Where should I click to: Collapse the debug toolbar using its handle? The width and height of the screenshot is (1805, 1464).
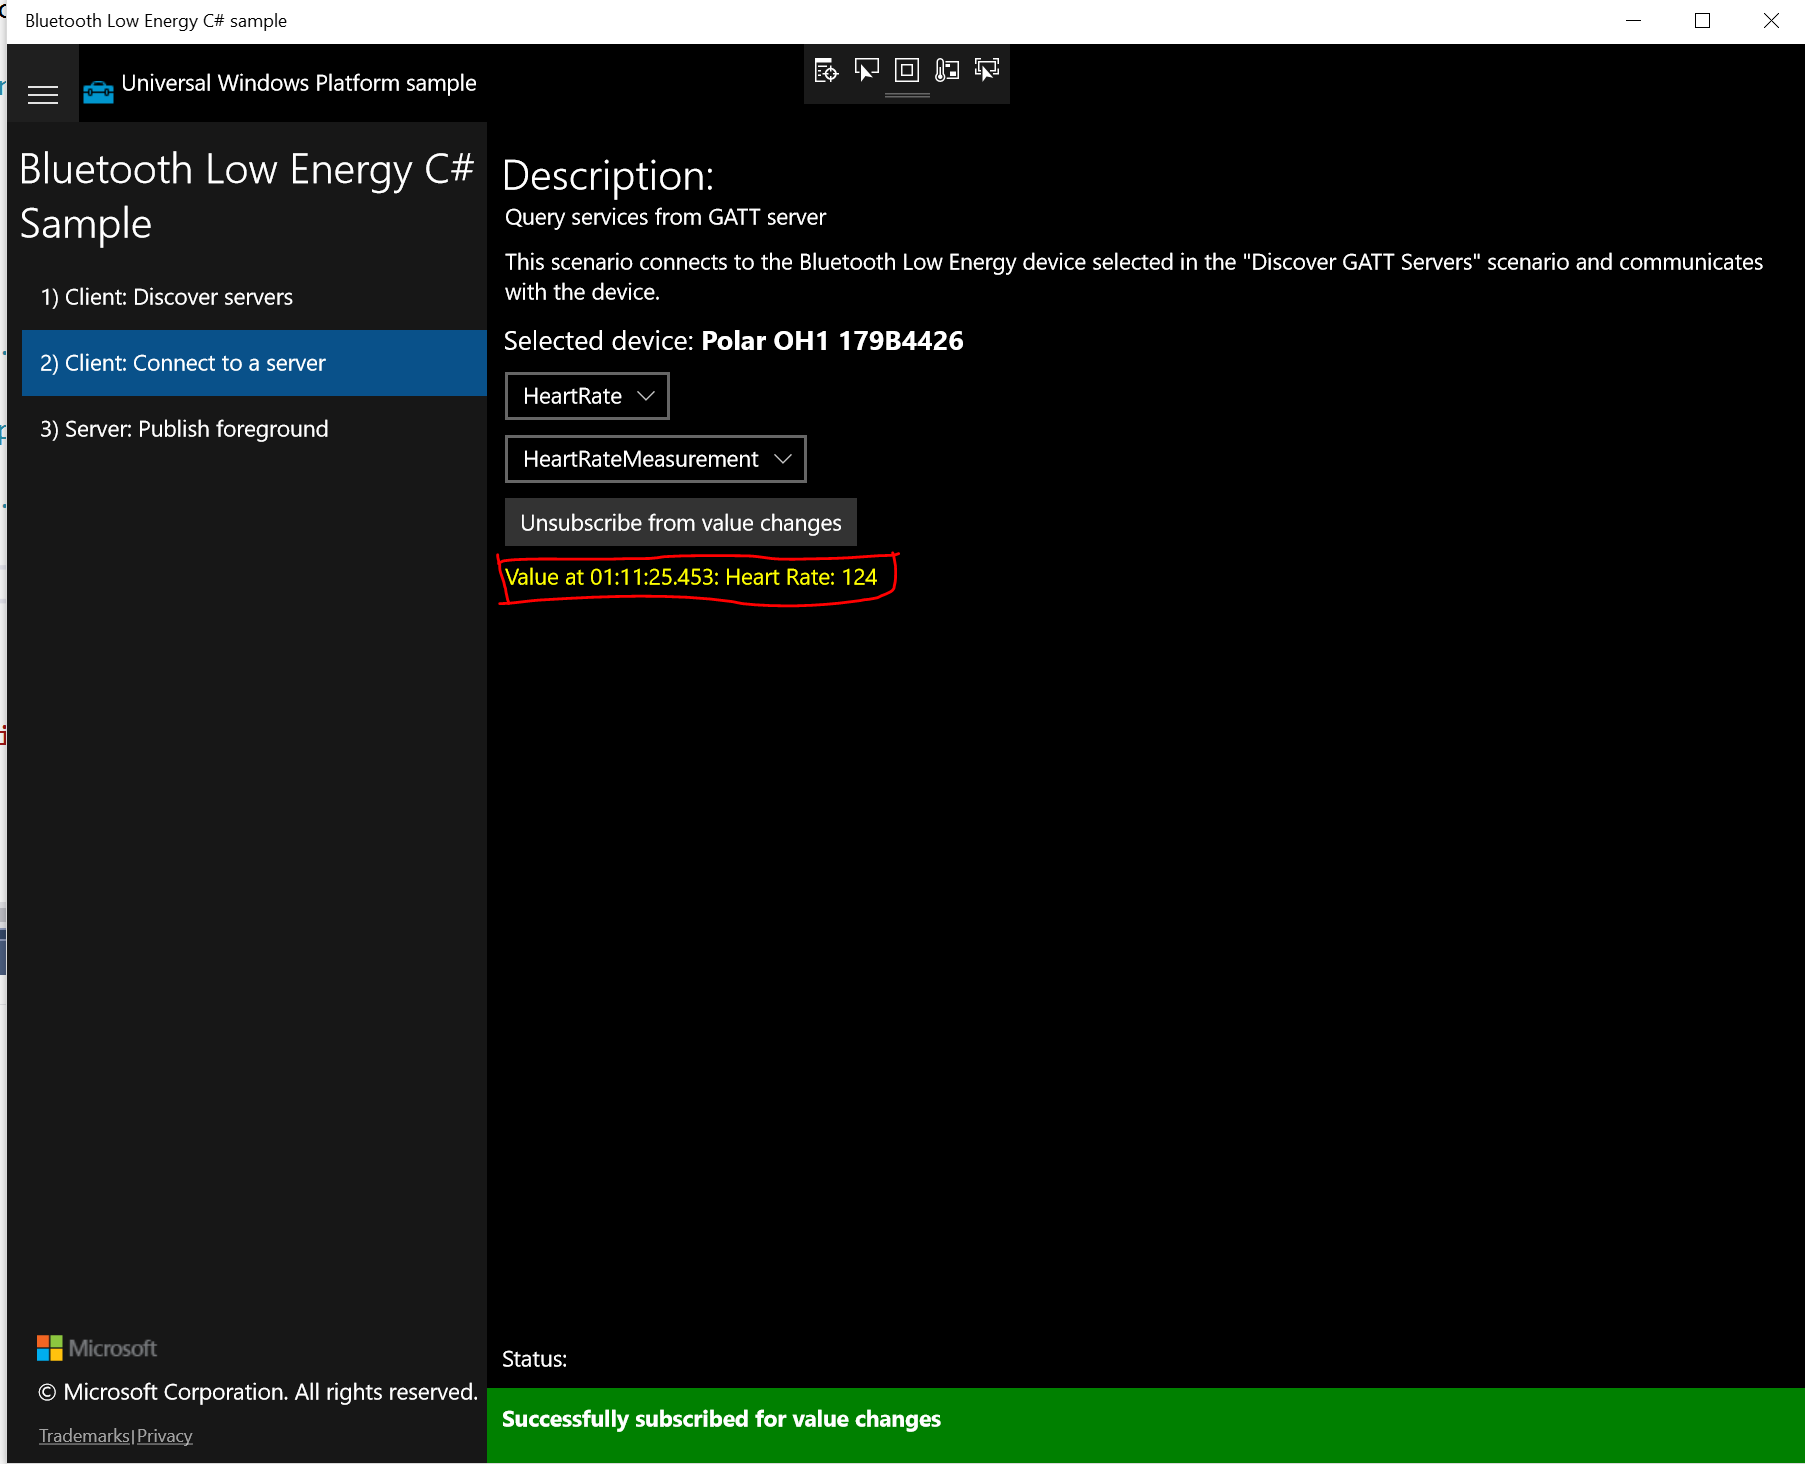tap(907, 95)
